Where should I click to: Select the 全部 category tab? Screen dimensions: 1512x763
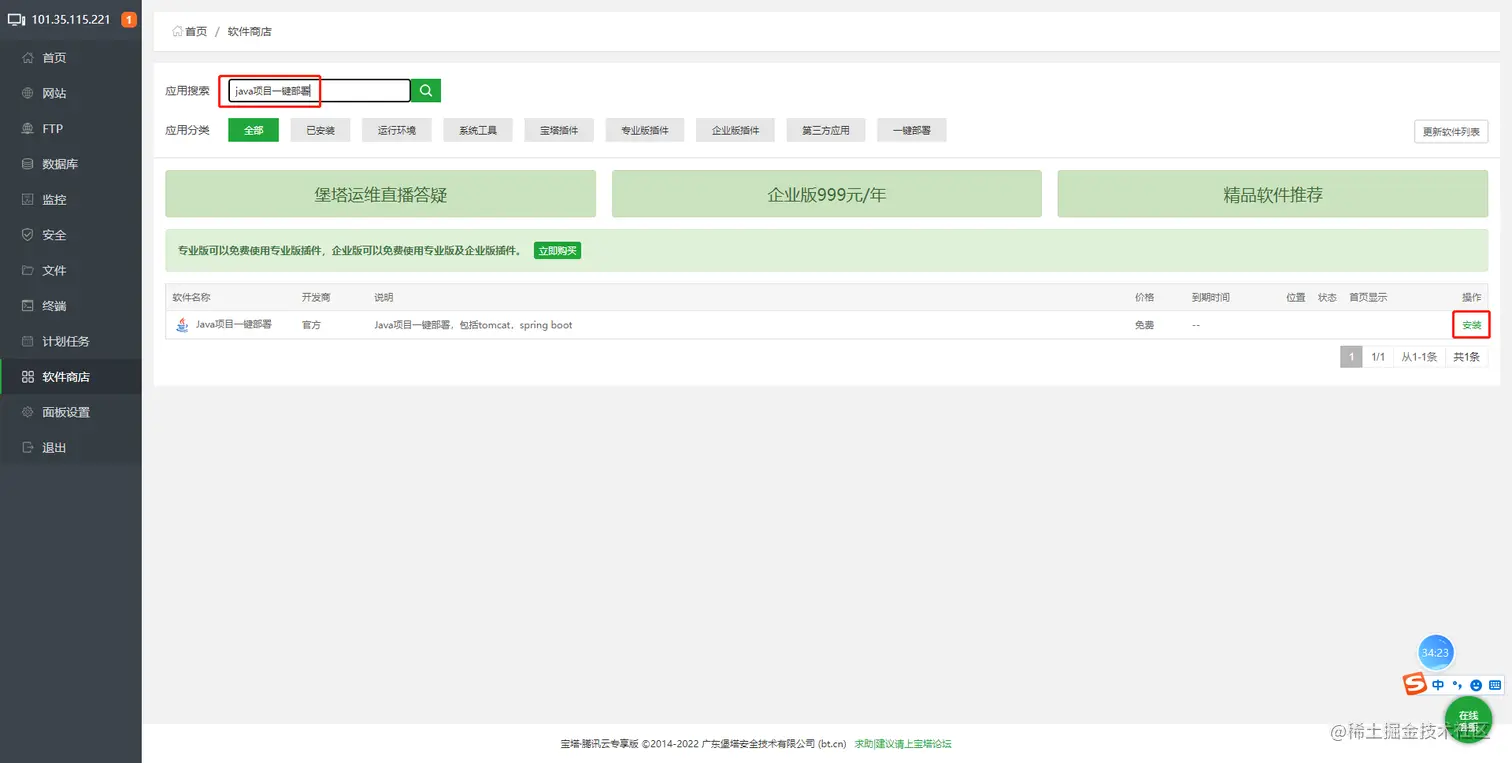pos(253,130)
